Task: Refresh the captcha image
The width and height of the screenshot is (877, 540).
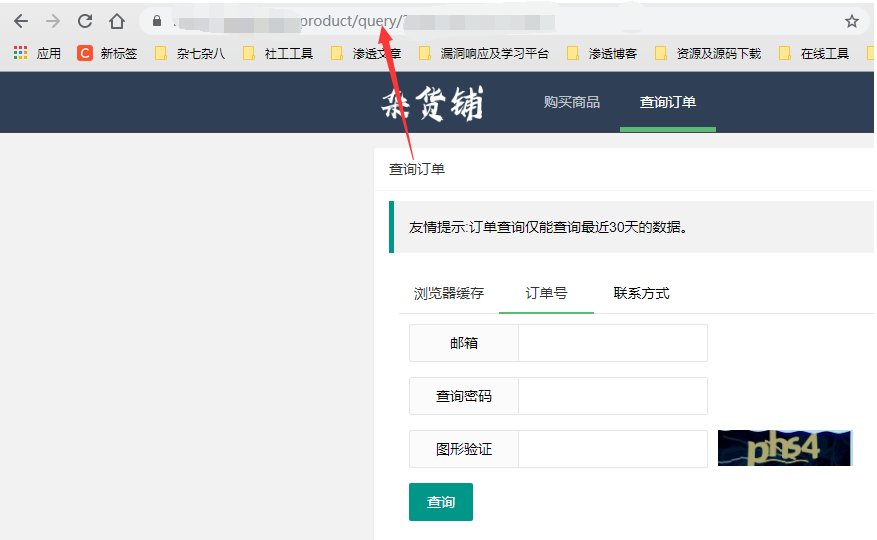Action: tap(784, 448)
